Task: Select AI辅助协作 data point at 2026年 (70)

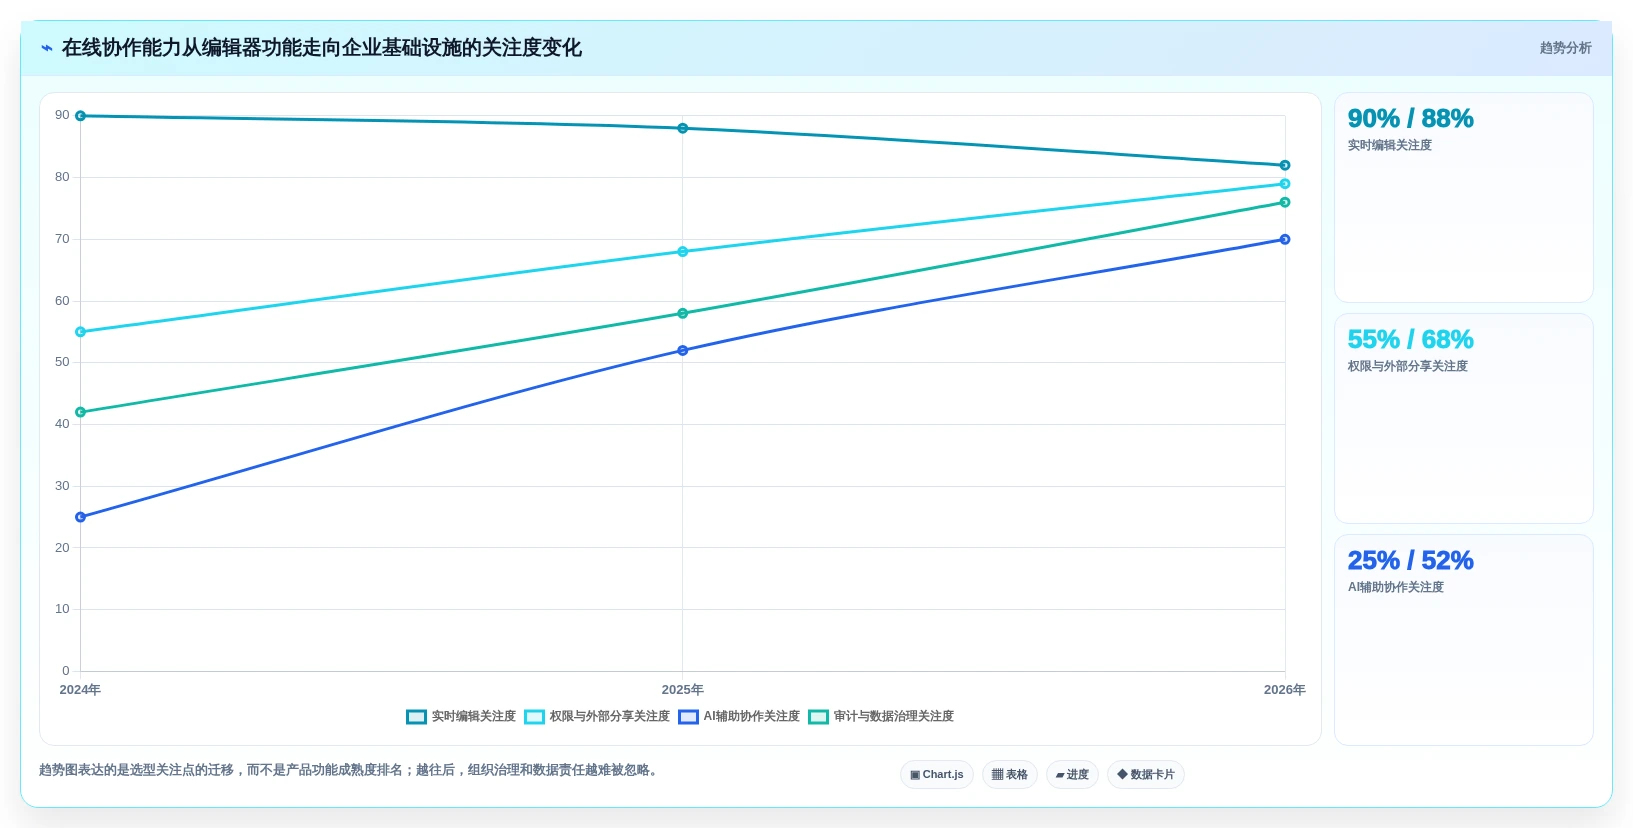Action: 1285,239
